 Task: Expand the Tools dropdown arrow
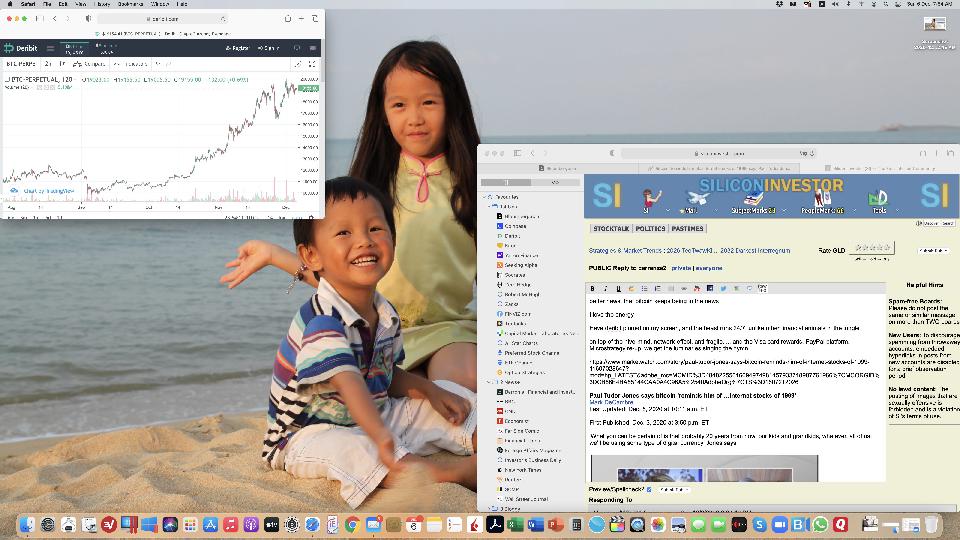coord(898,211)
